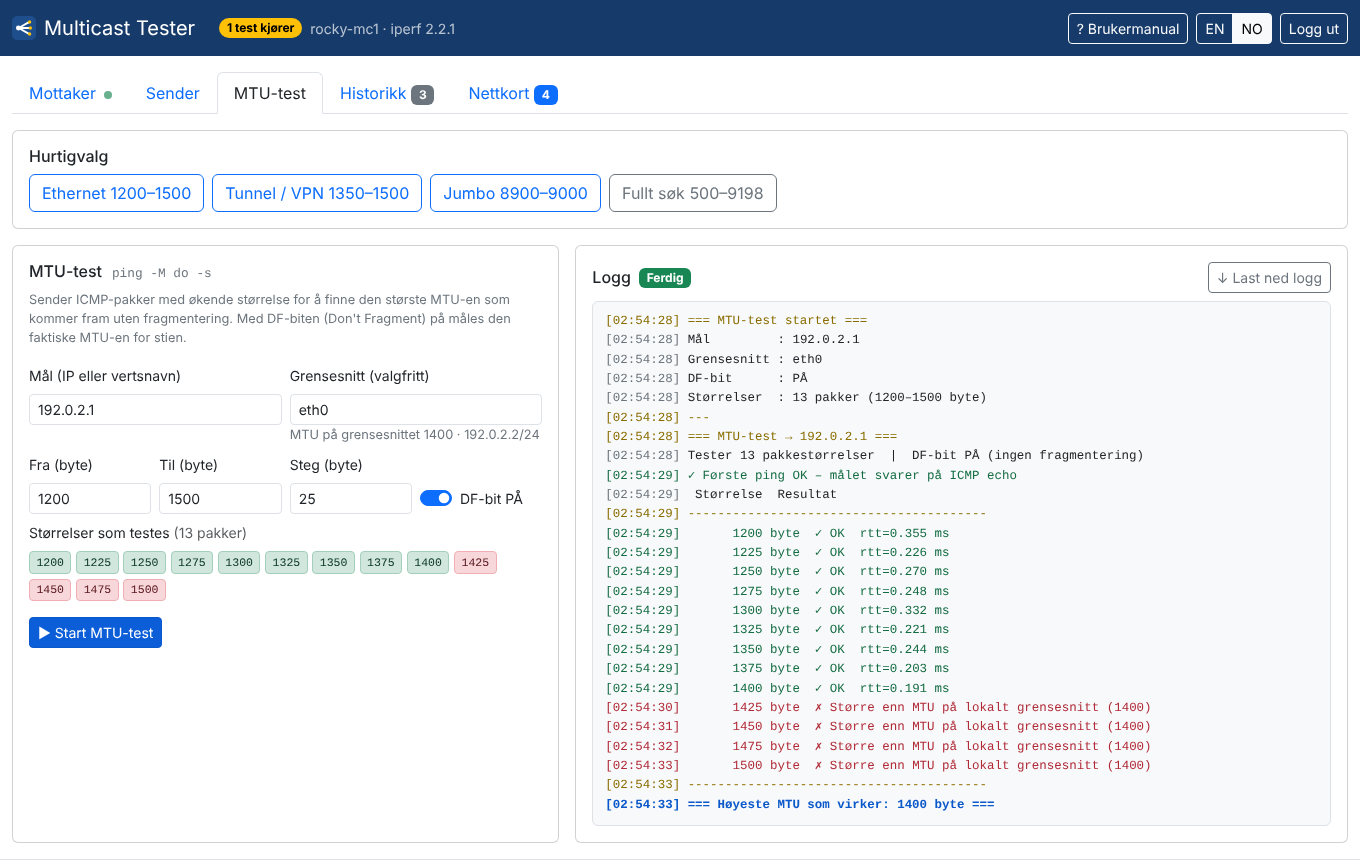The width and height of the screenshot is (1360, 860).
Task: Open the Nettkort tab
Action: 513,94
